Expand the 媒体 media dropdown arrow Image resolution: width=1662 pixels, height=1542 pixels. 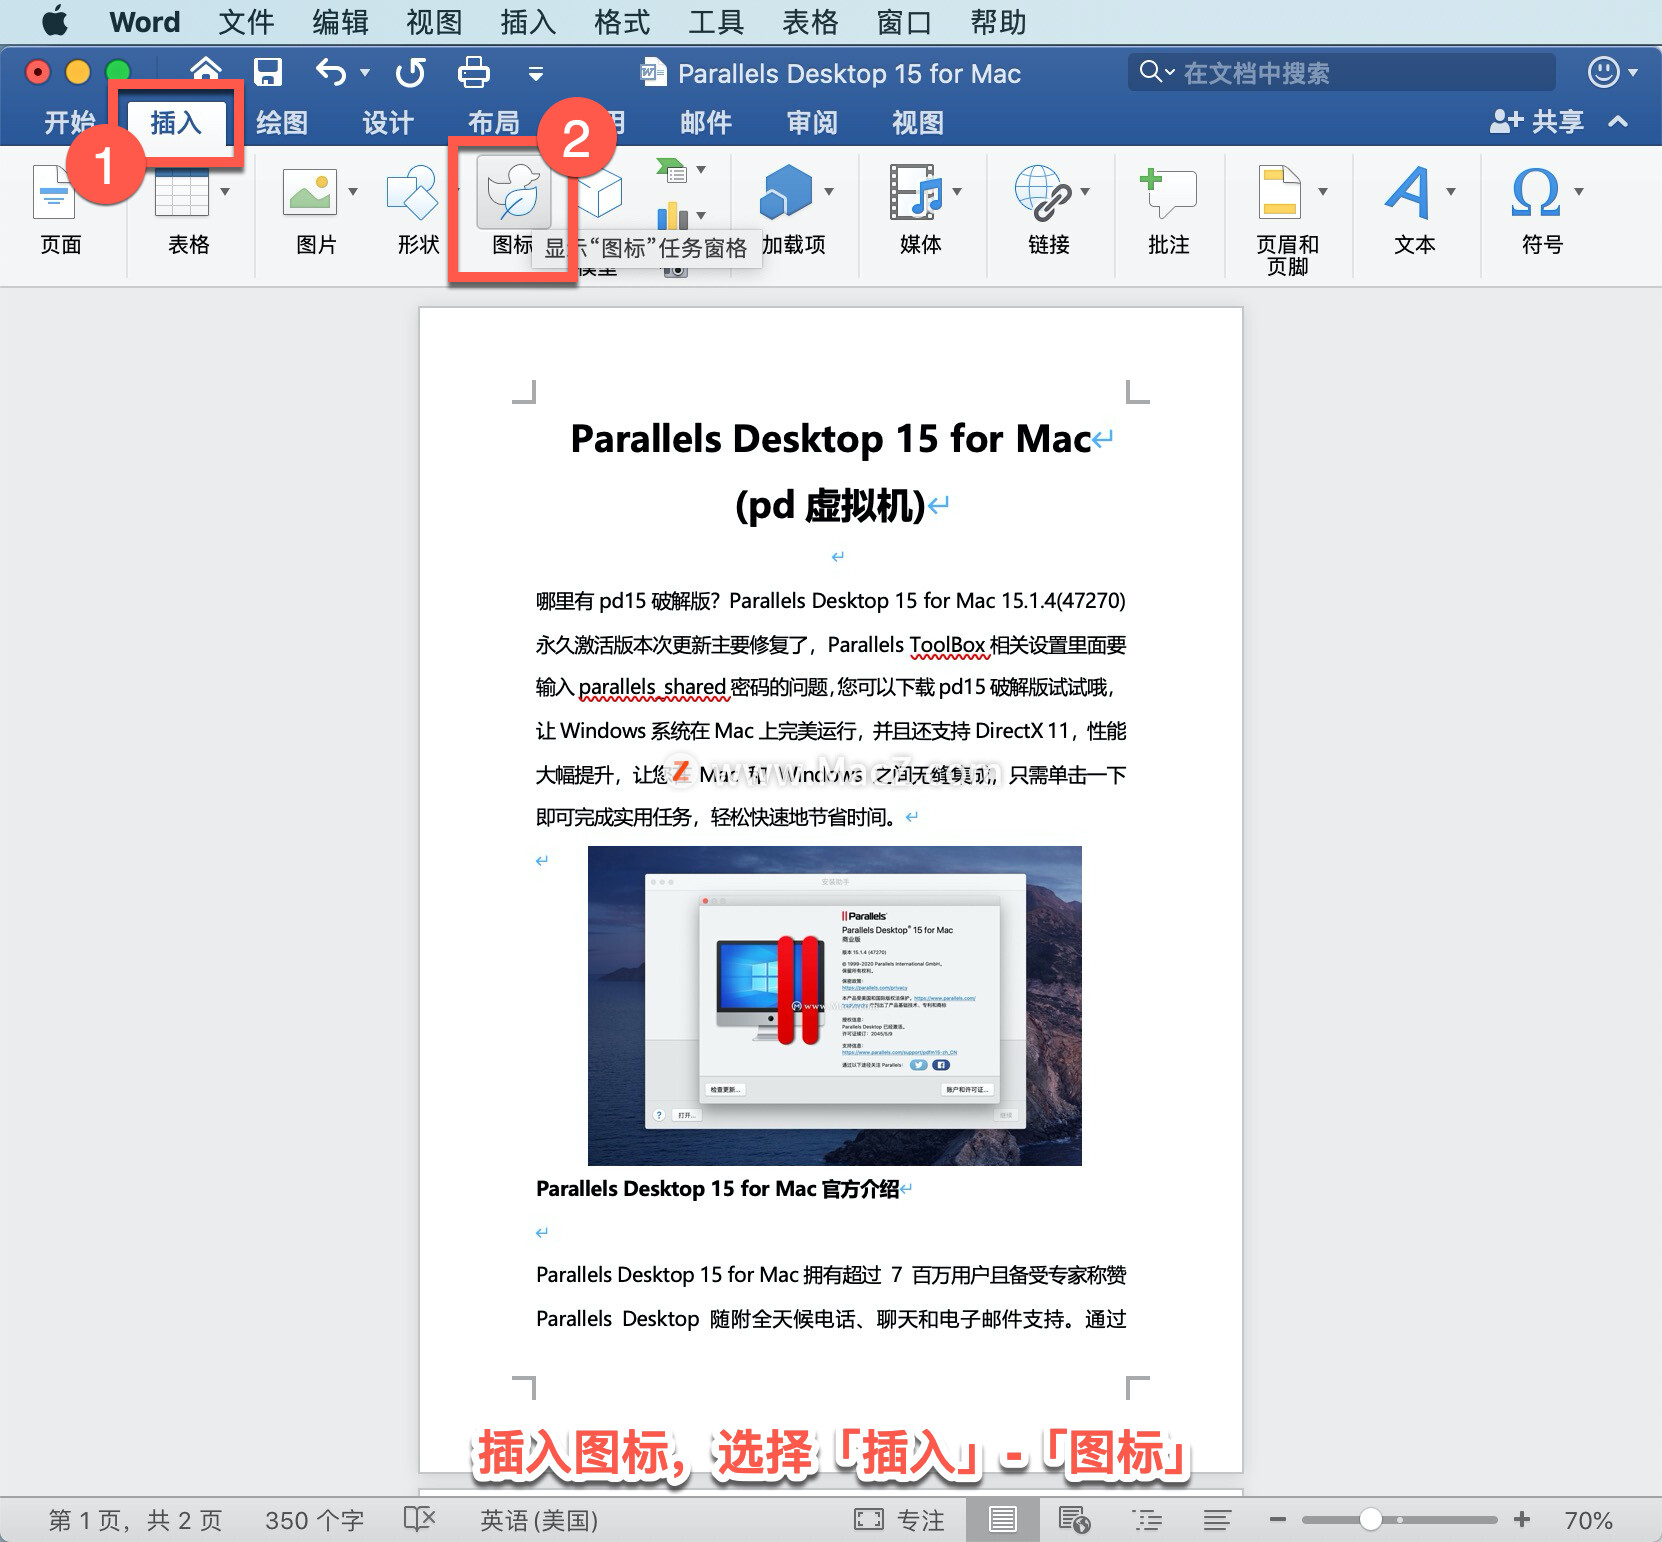tap(957, 191)
